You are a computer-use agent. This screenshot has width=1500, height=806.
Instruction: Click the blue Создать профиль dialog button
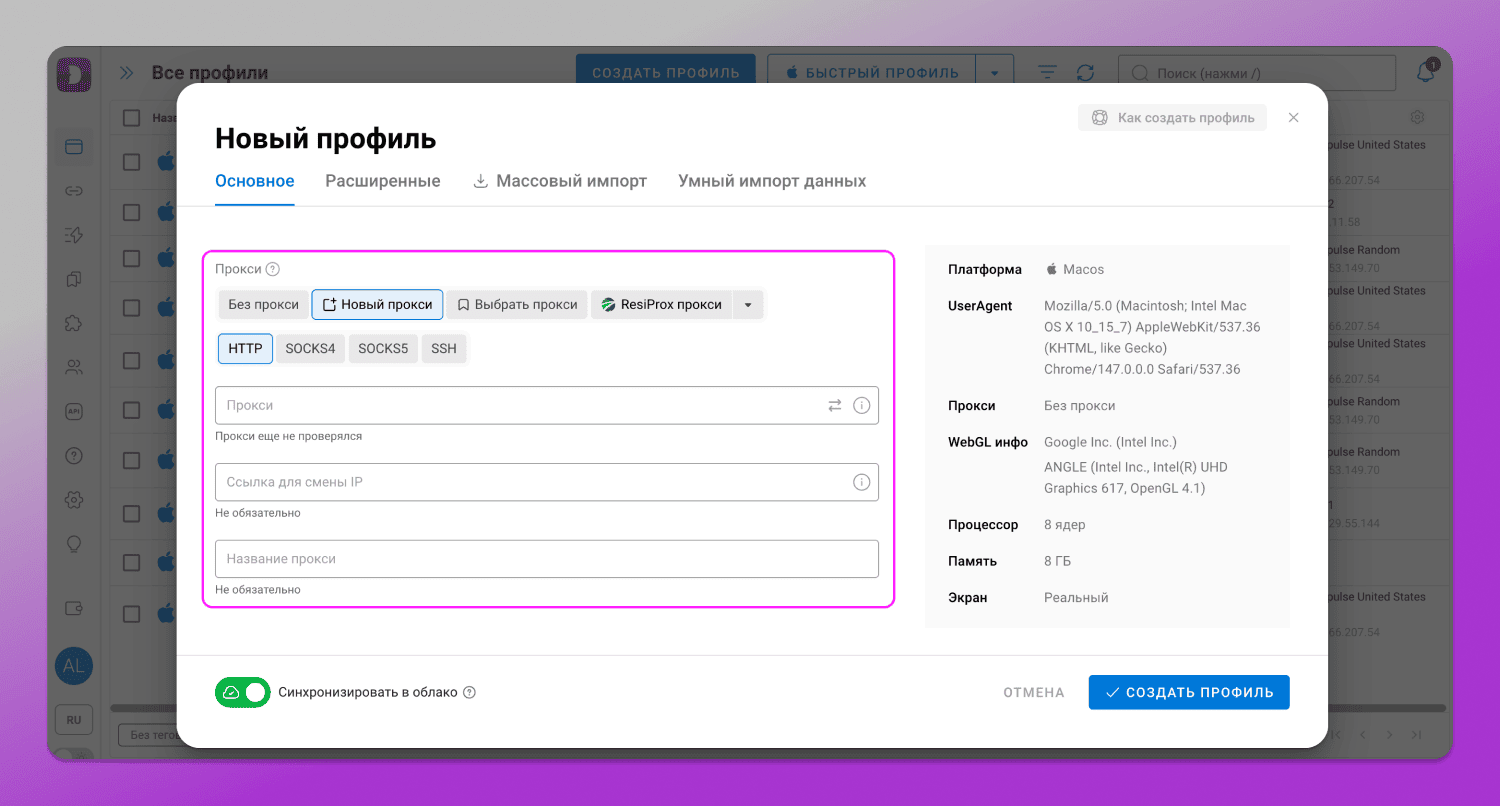1189,692
